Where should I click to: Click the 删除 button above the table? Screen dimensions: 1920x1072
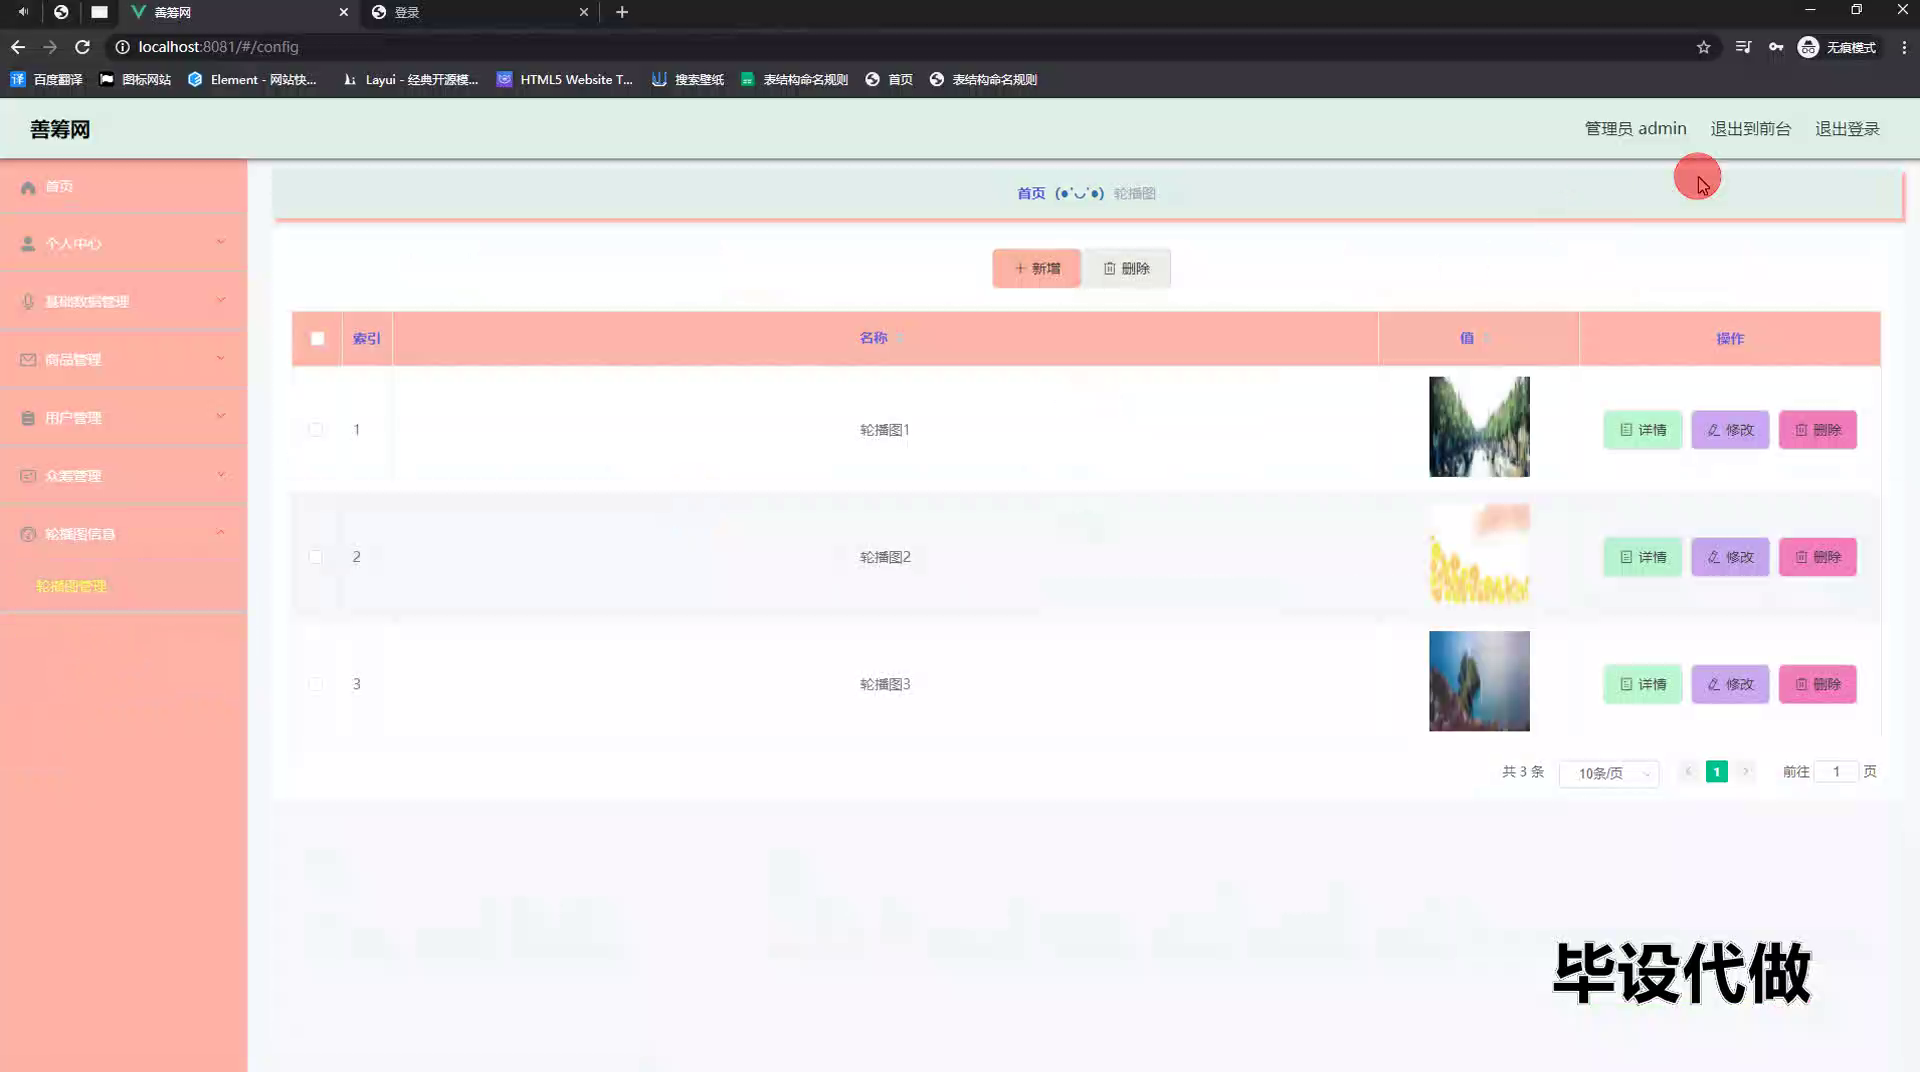pos(1126,269)
